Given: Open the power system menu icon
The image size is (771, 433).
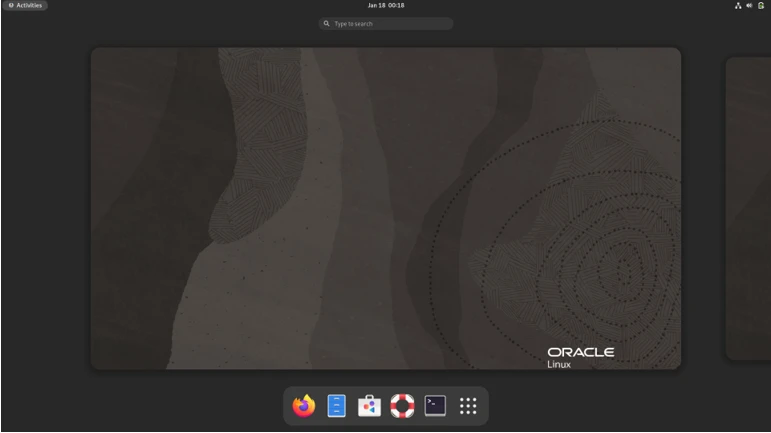Looking at the screenshot, I should coord(761,5).
